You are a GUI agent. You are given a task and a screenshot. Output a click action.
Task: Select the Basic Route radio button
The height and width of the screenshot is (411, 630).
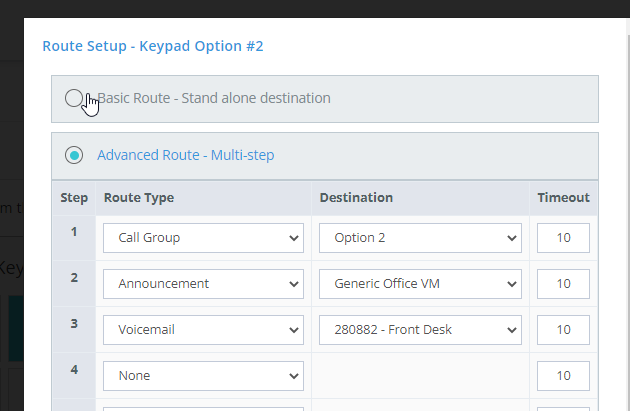pyautogui.click(x=74, y=98)
